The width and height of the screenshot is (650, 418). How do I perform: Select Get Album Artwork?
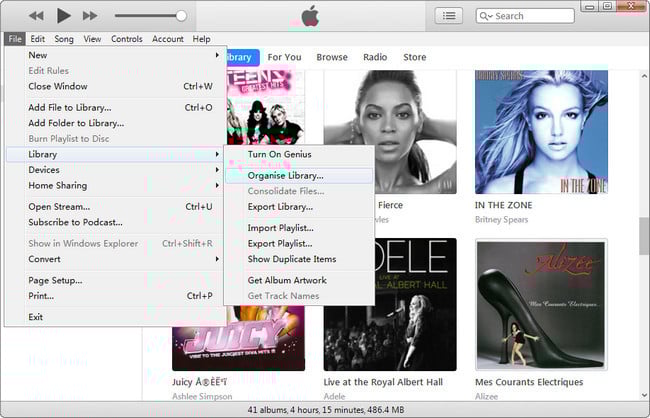299,280
